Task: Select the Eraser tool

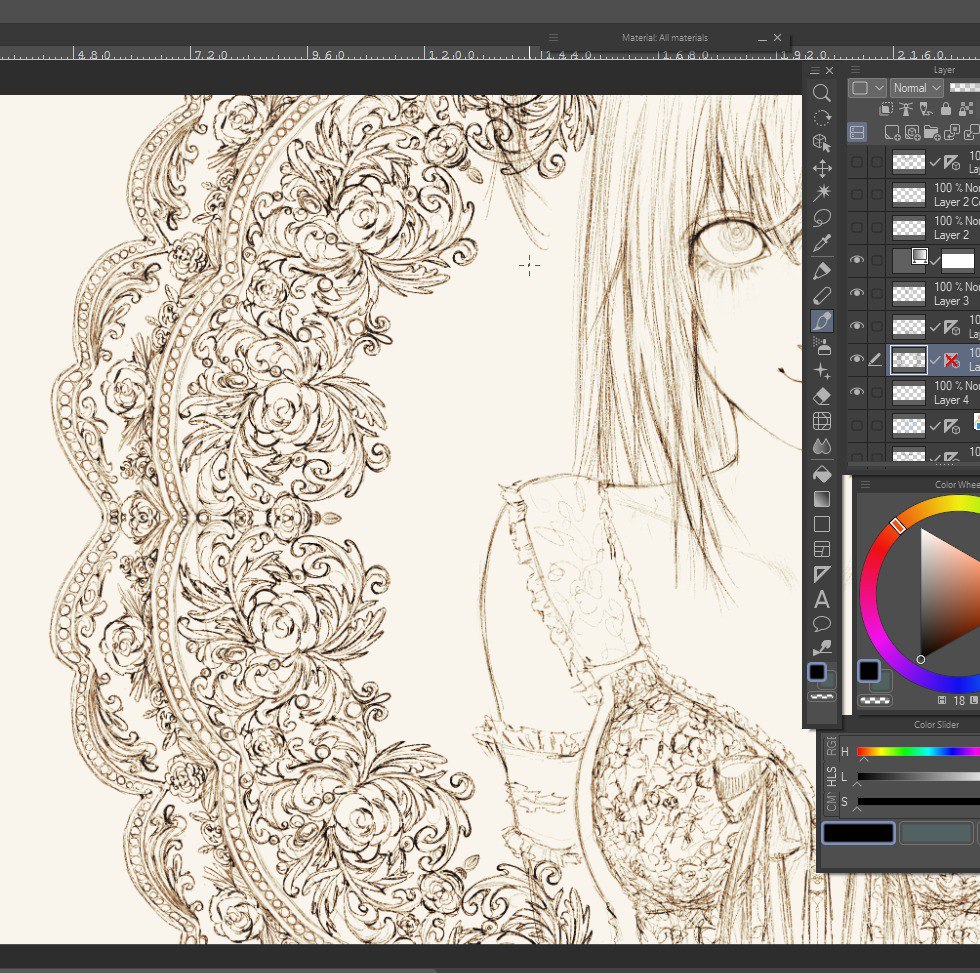Action: 823,396
